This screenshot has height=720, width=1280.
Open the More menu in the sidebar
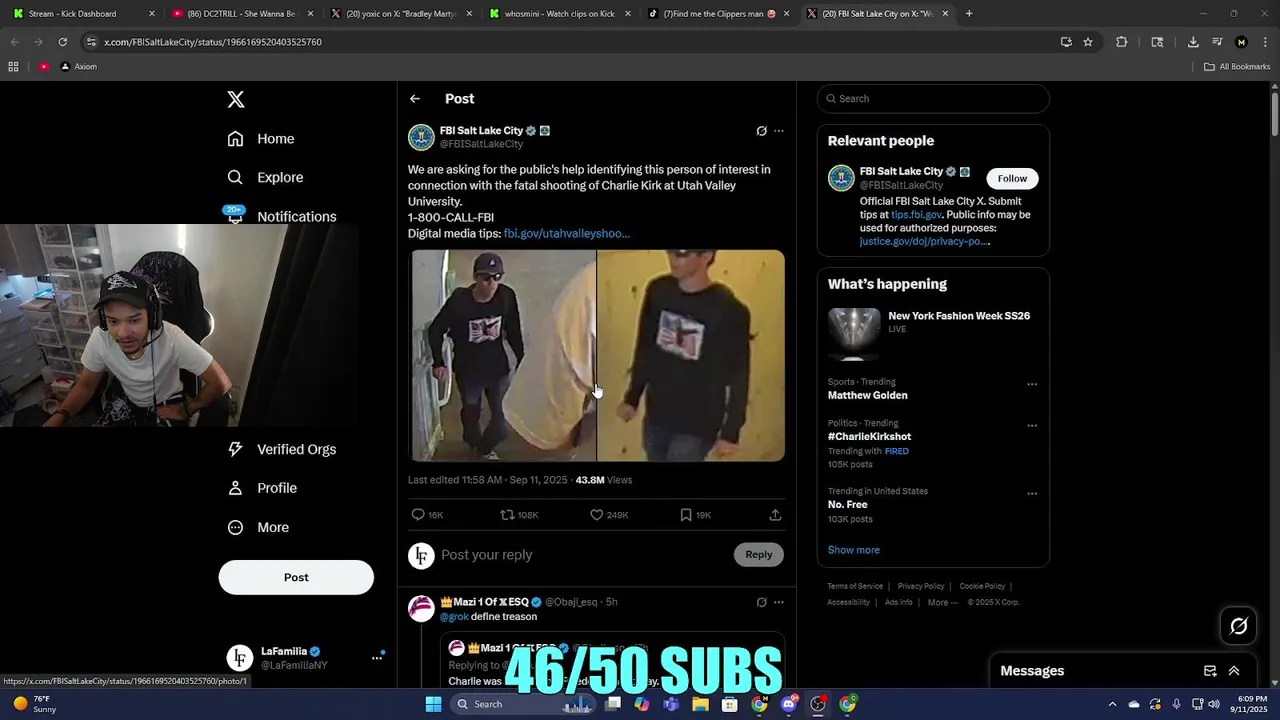pos(258,527)
